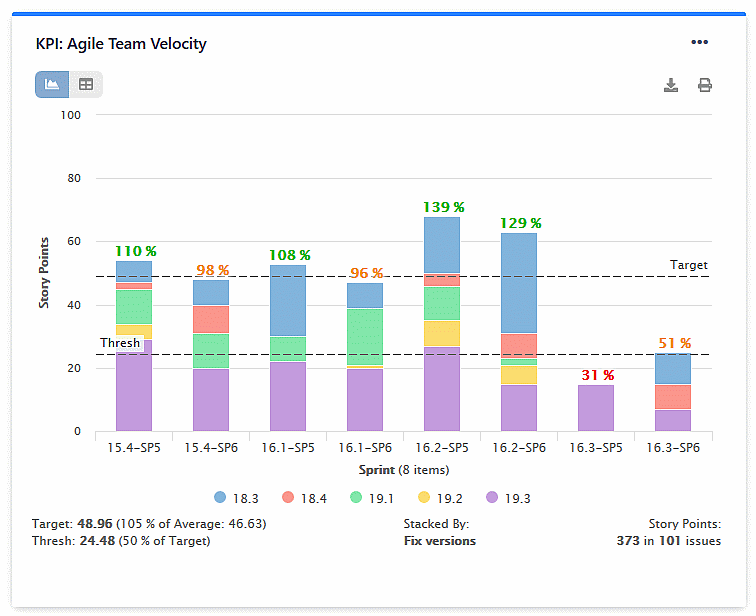The width and height of the screenshot is (756, 616).
Task: Click the yellow 19.2 segment in 16.2-SP5
Action: pos(442,333)
